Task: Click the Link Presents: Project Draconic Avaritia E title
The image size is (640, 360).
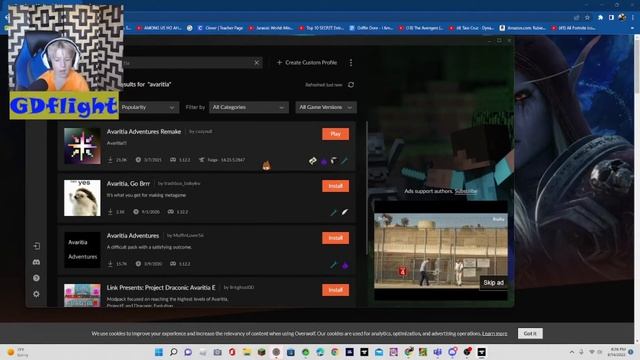Action: (161, 287)
